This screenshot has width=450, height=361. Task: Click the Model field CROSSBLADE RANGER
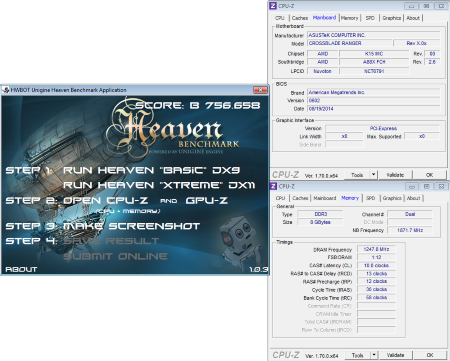pos(349,43)
